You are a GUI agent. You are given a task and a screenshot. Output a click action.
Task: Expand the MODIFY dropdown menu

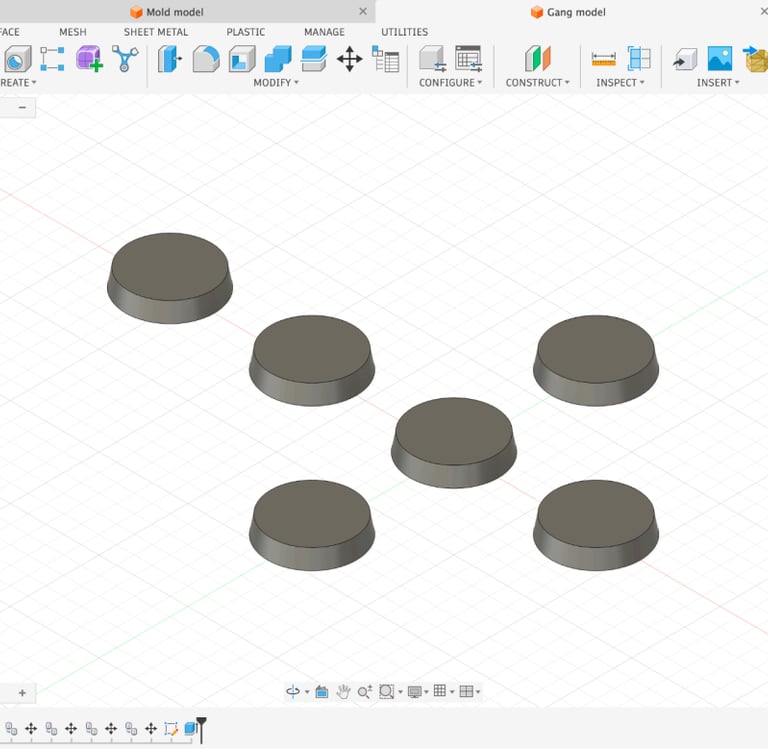coord(276,83)
